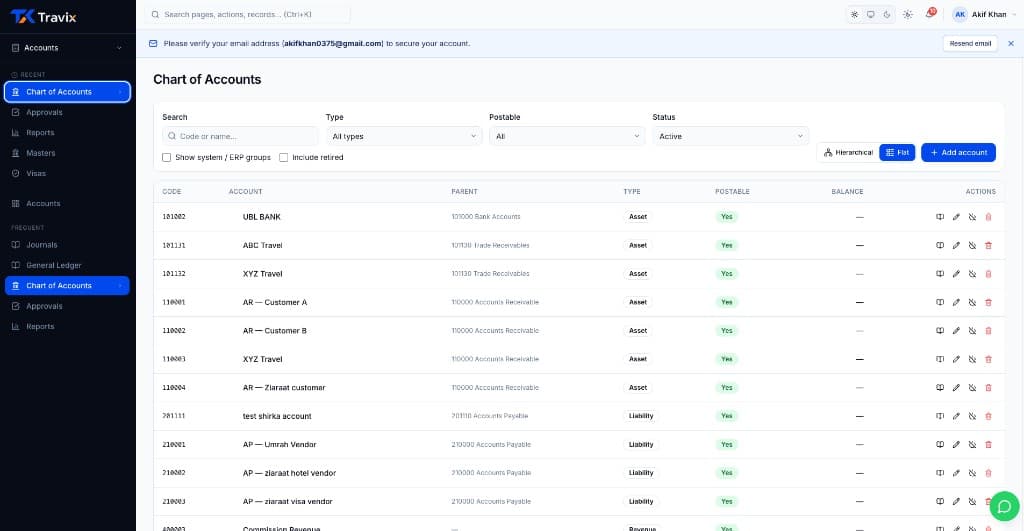Click retire icon in AR — Customer A row
Image resolution: width=1024 pixels, height=531 pixels.
tap(972, 302)
